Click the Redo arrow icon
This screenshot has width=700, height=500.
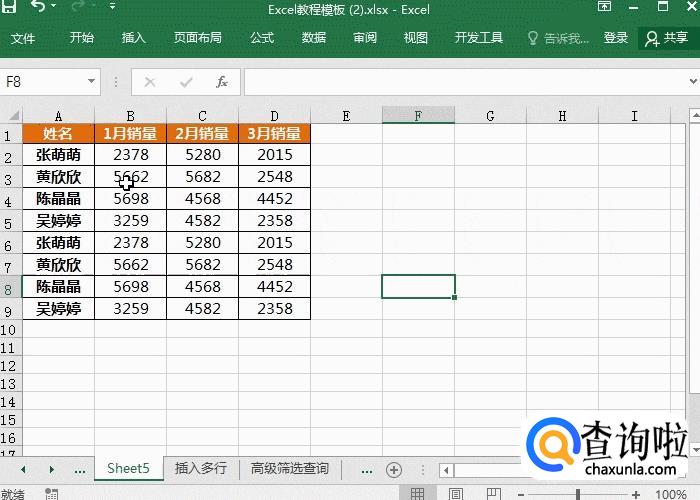point(78,6)
